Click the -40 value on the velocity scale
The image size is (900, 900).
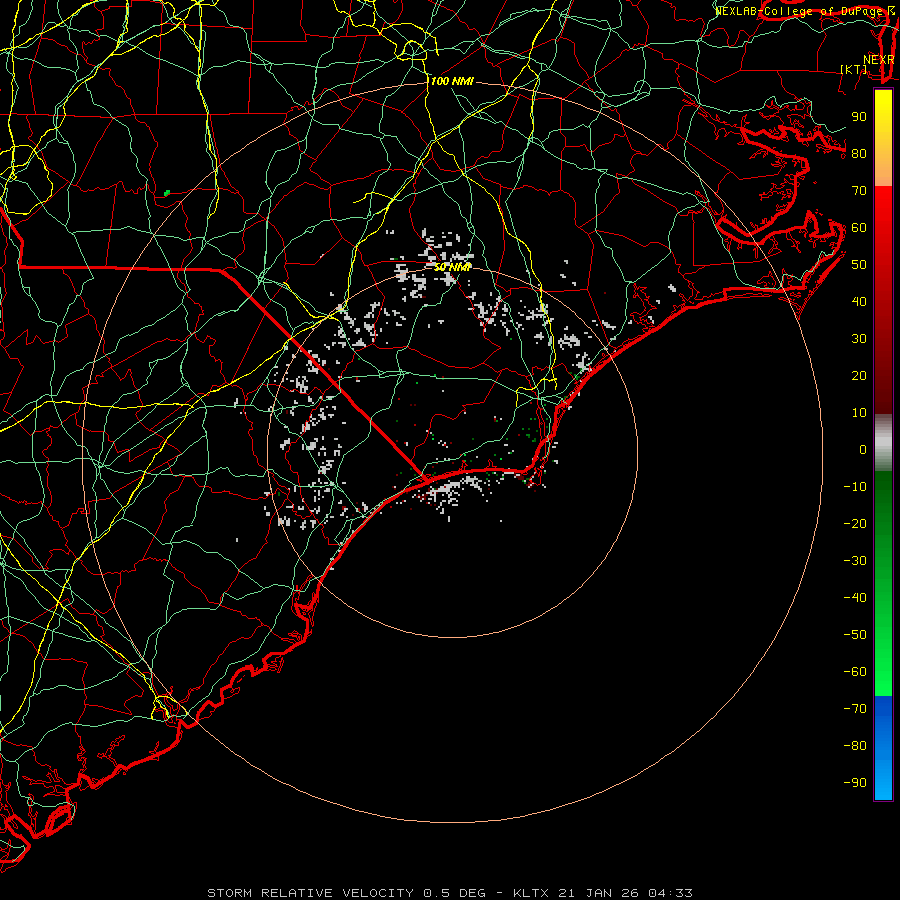coord(855,598)
